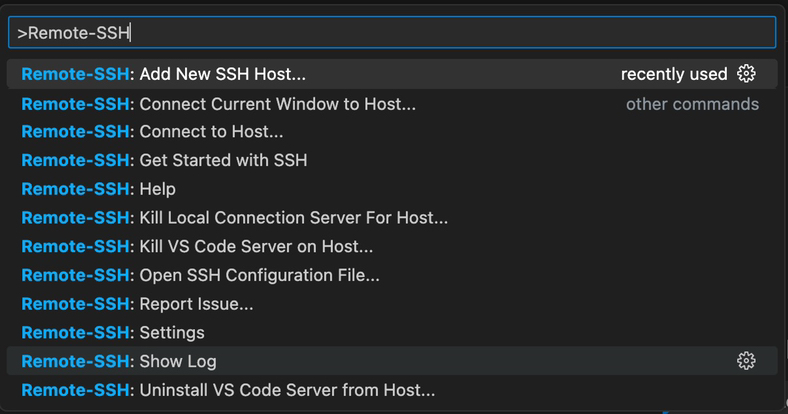Image resolution: width=788 pixels, height=414 pixels.
Task: Select Remote-SSH: Report Issue entry
Action: (x=392, y=303)
